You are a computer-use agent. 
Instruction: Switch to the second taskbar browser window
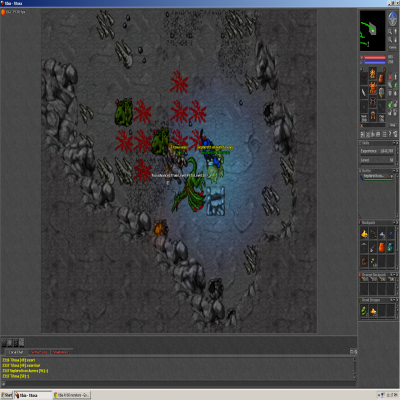(x=72, y=395)
